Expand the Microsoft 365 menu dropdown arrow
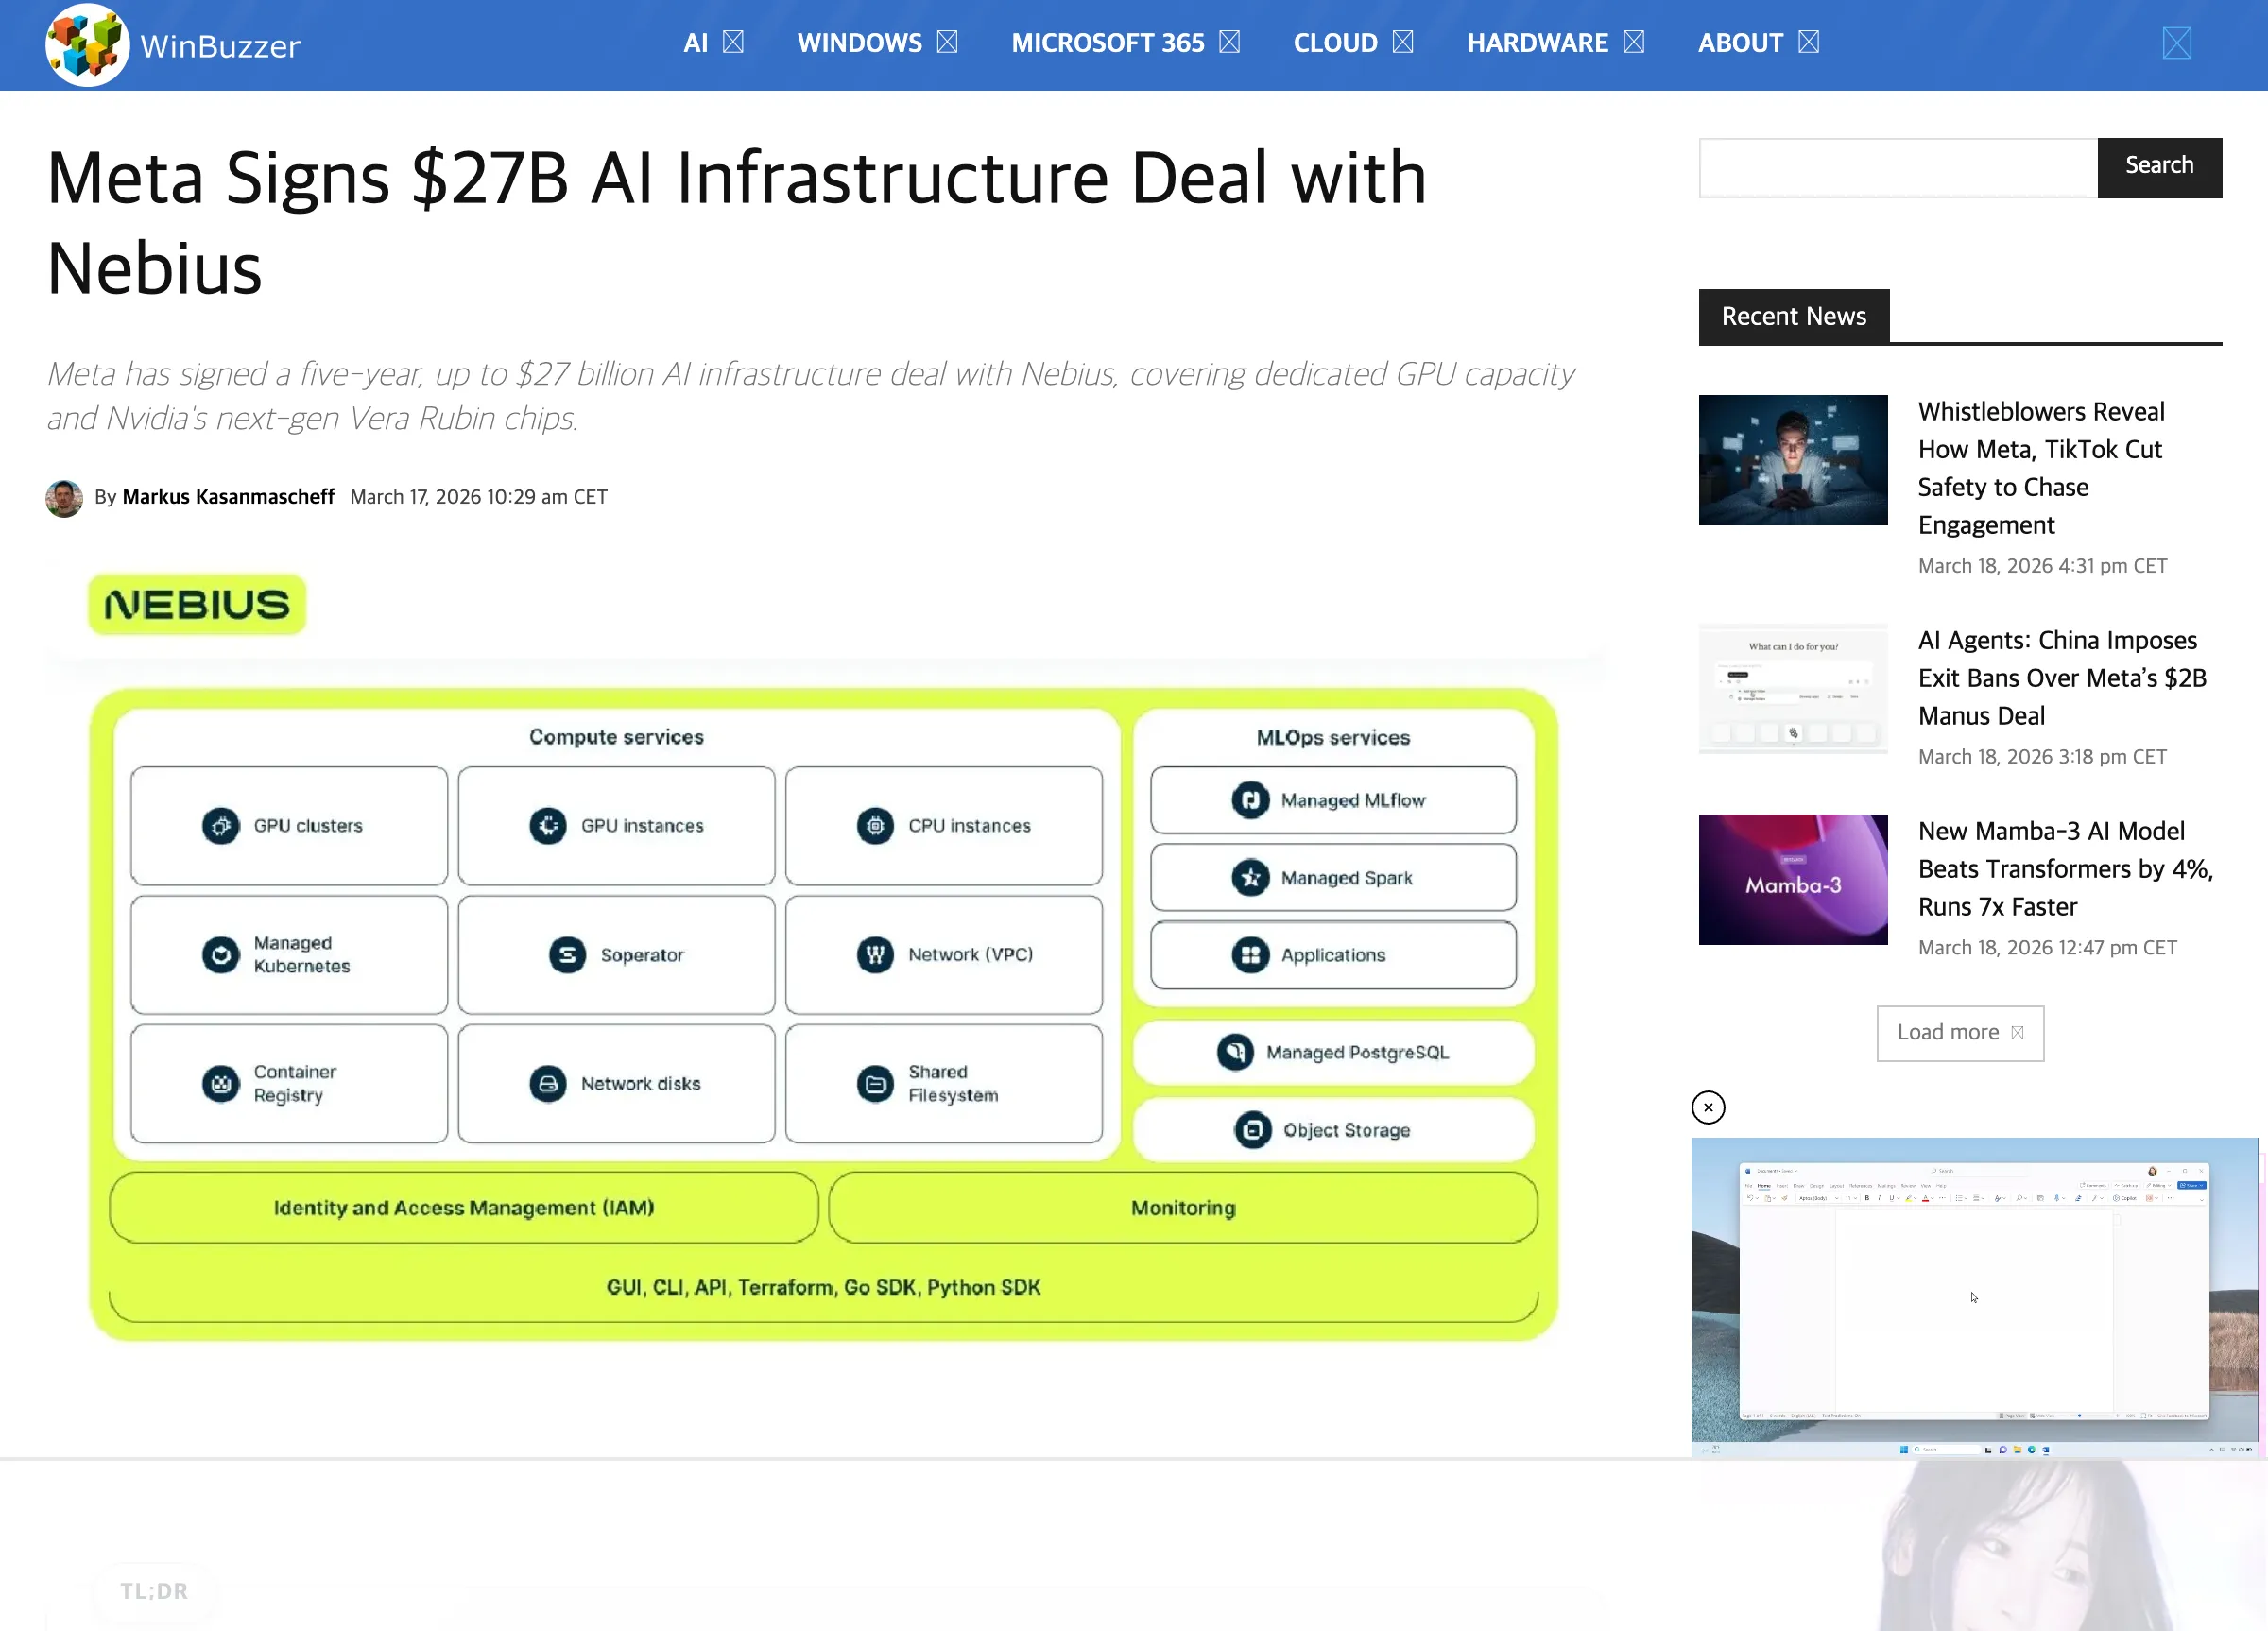The image size is (2268, 1631). (x=1229, y=42)
